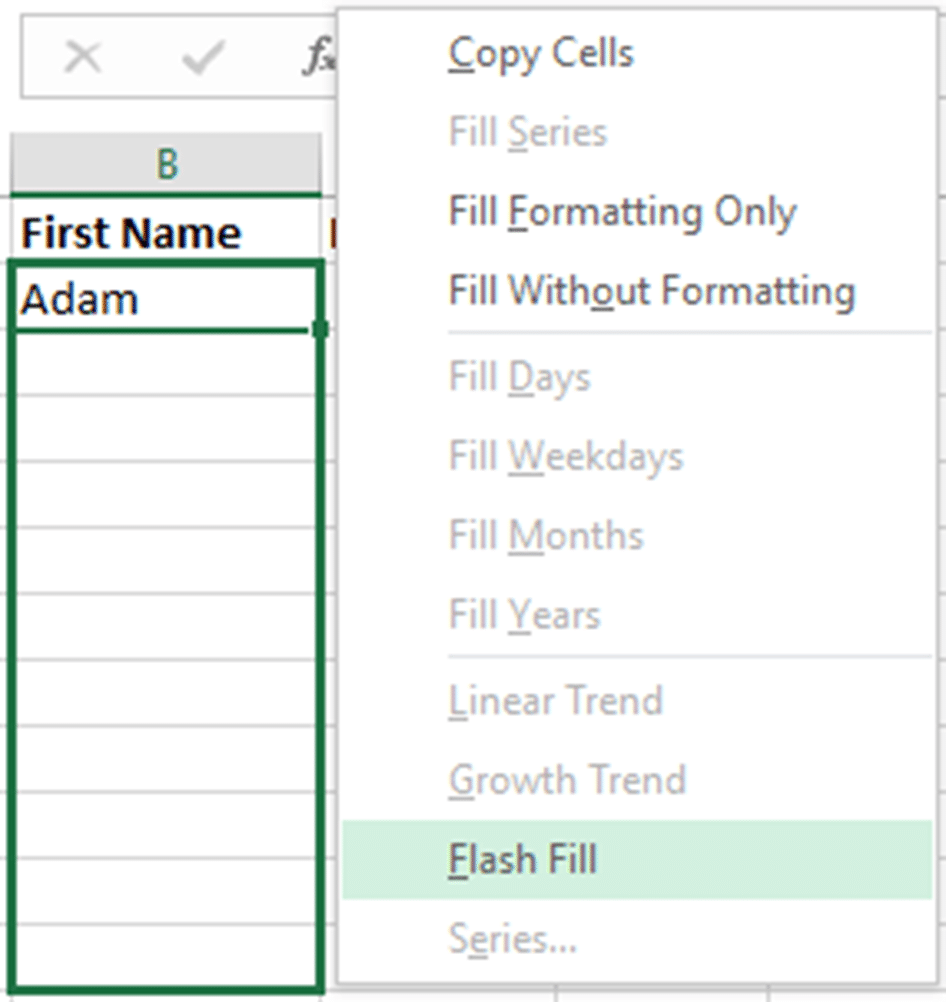The width and height of the screenshot is (946, 1002).
Task: Click the fill handle at cell corner
Action: click(x=321, y=329)
